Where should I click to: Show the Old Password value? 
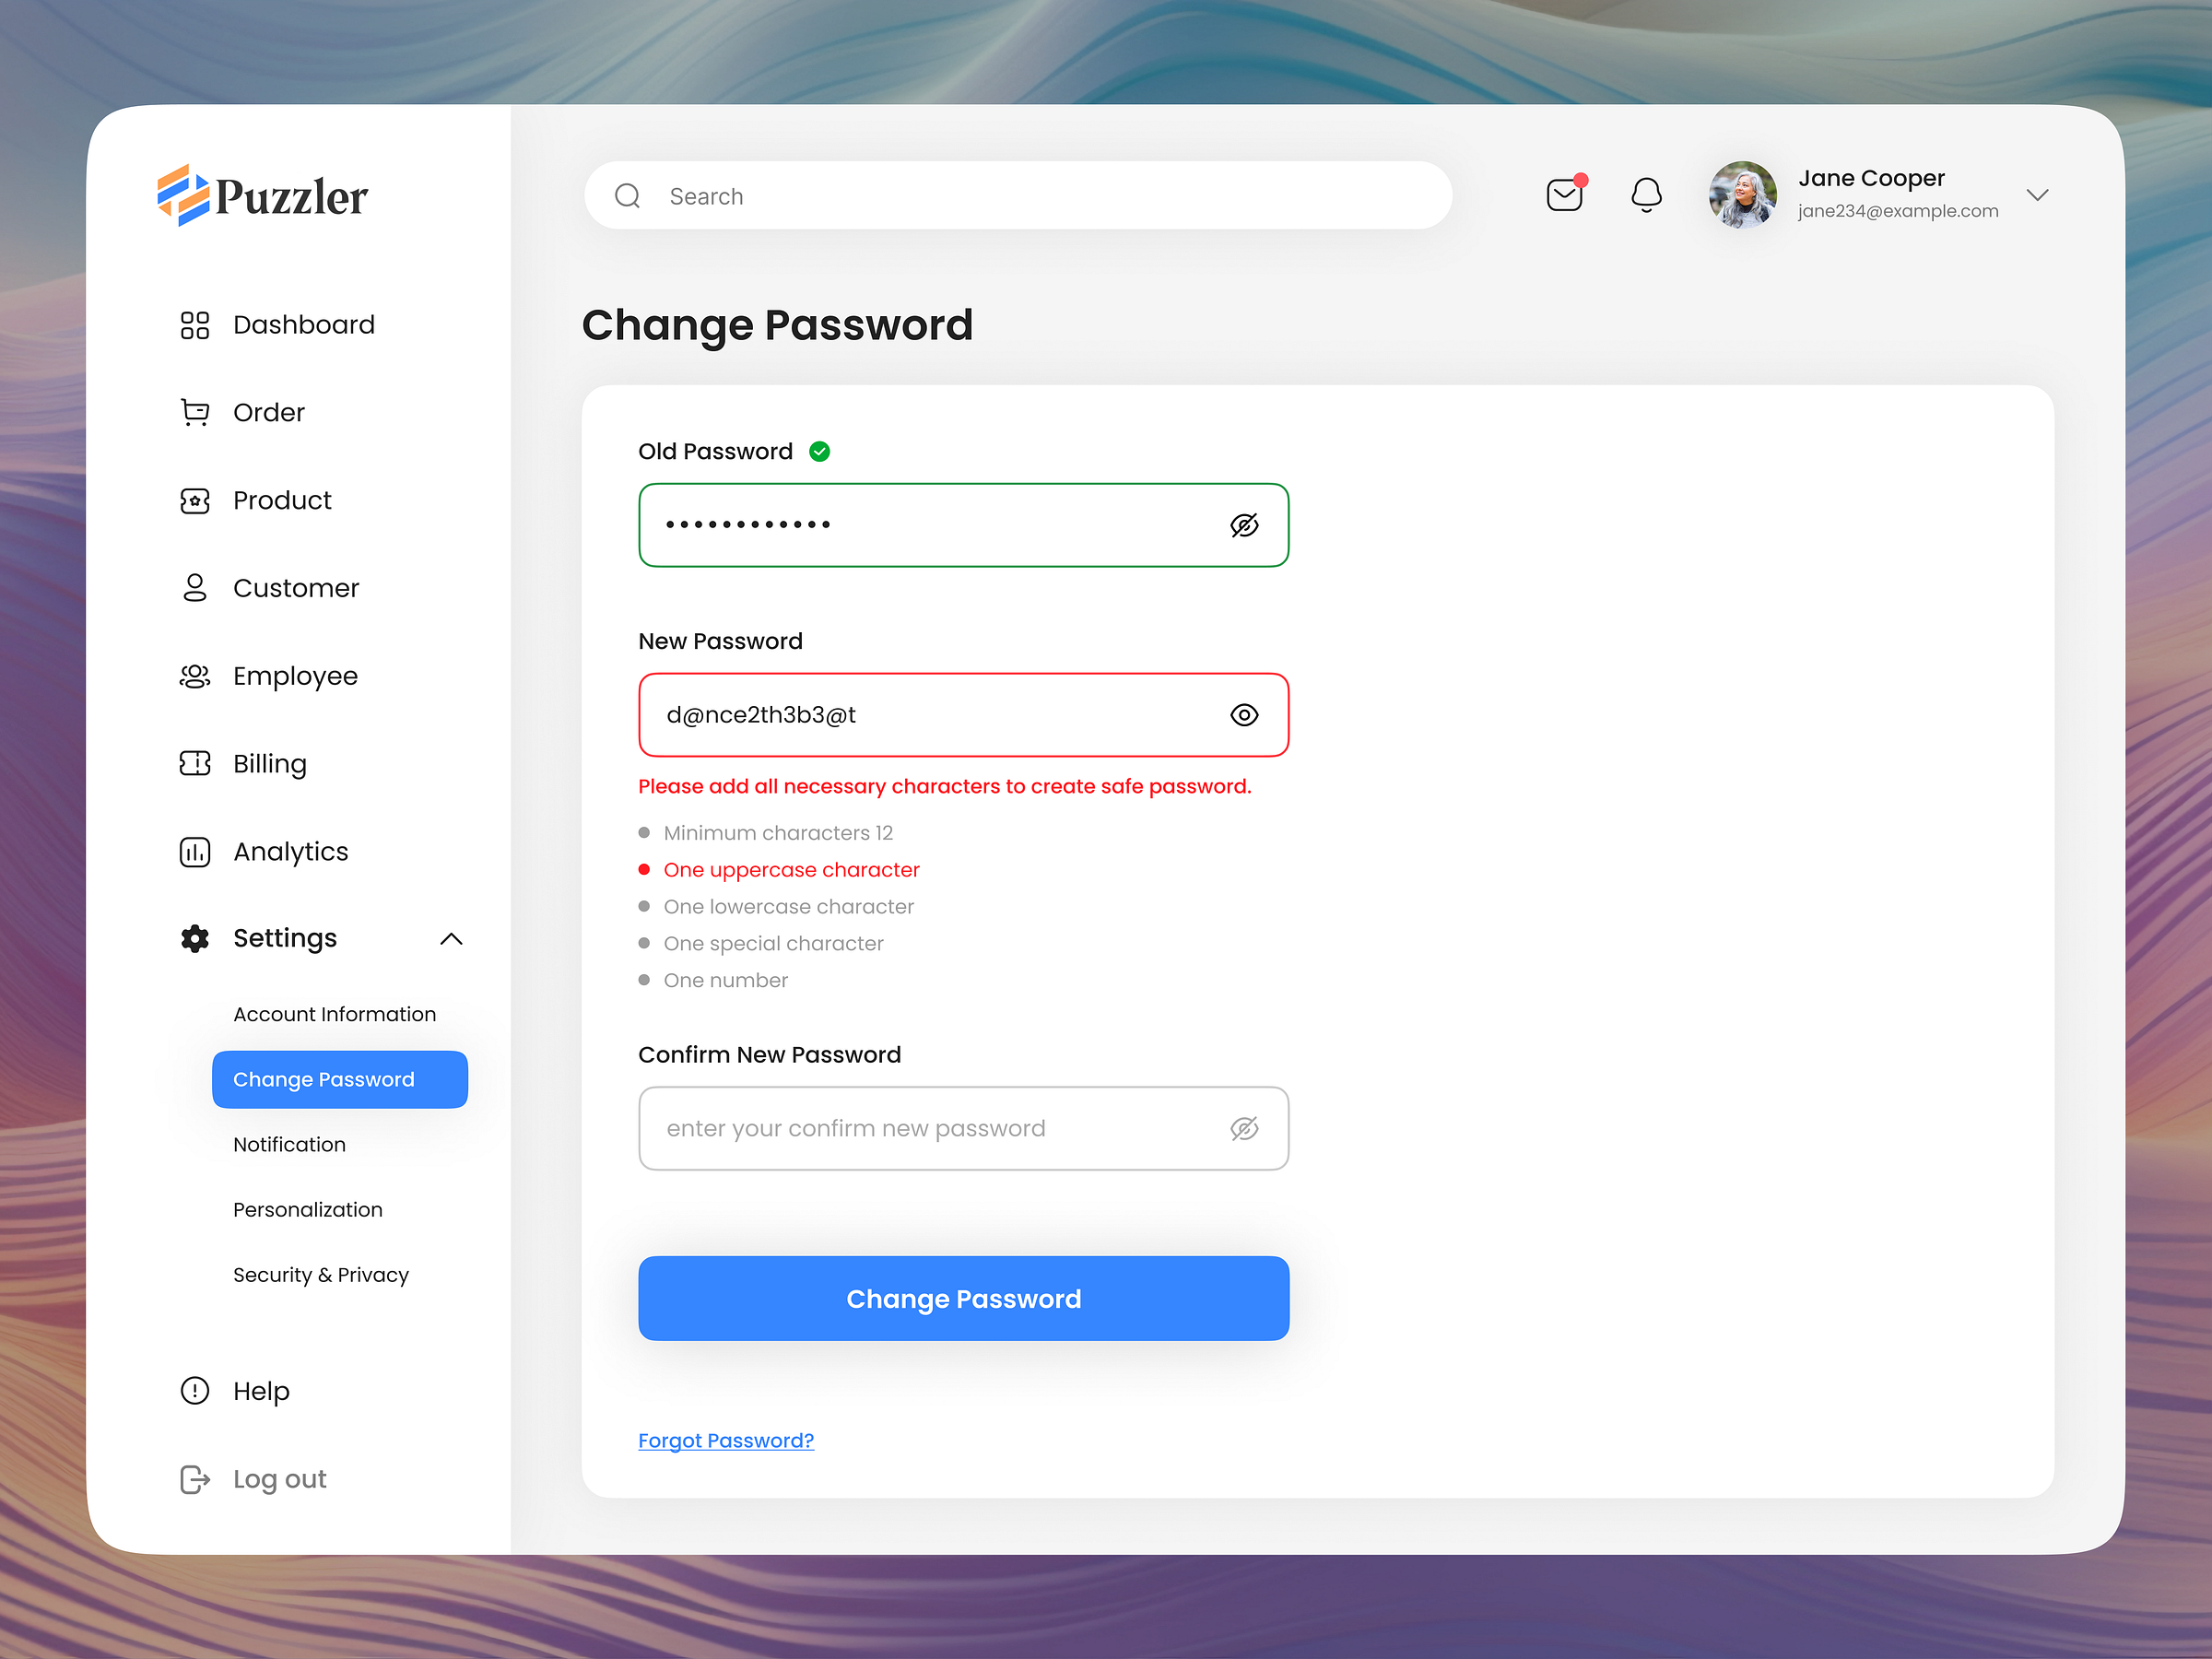tap(1245, 525)
